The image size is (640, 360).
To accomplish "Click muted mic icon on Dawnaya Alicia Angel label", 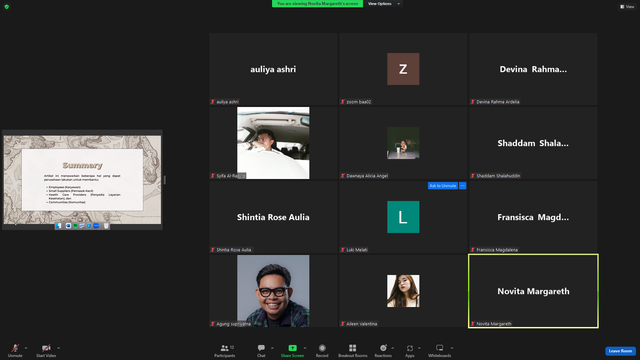I will coord(342,176).
